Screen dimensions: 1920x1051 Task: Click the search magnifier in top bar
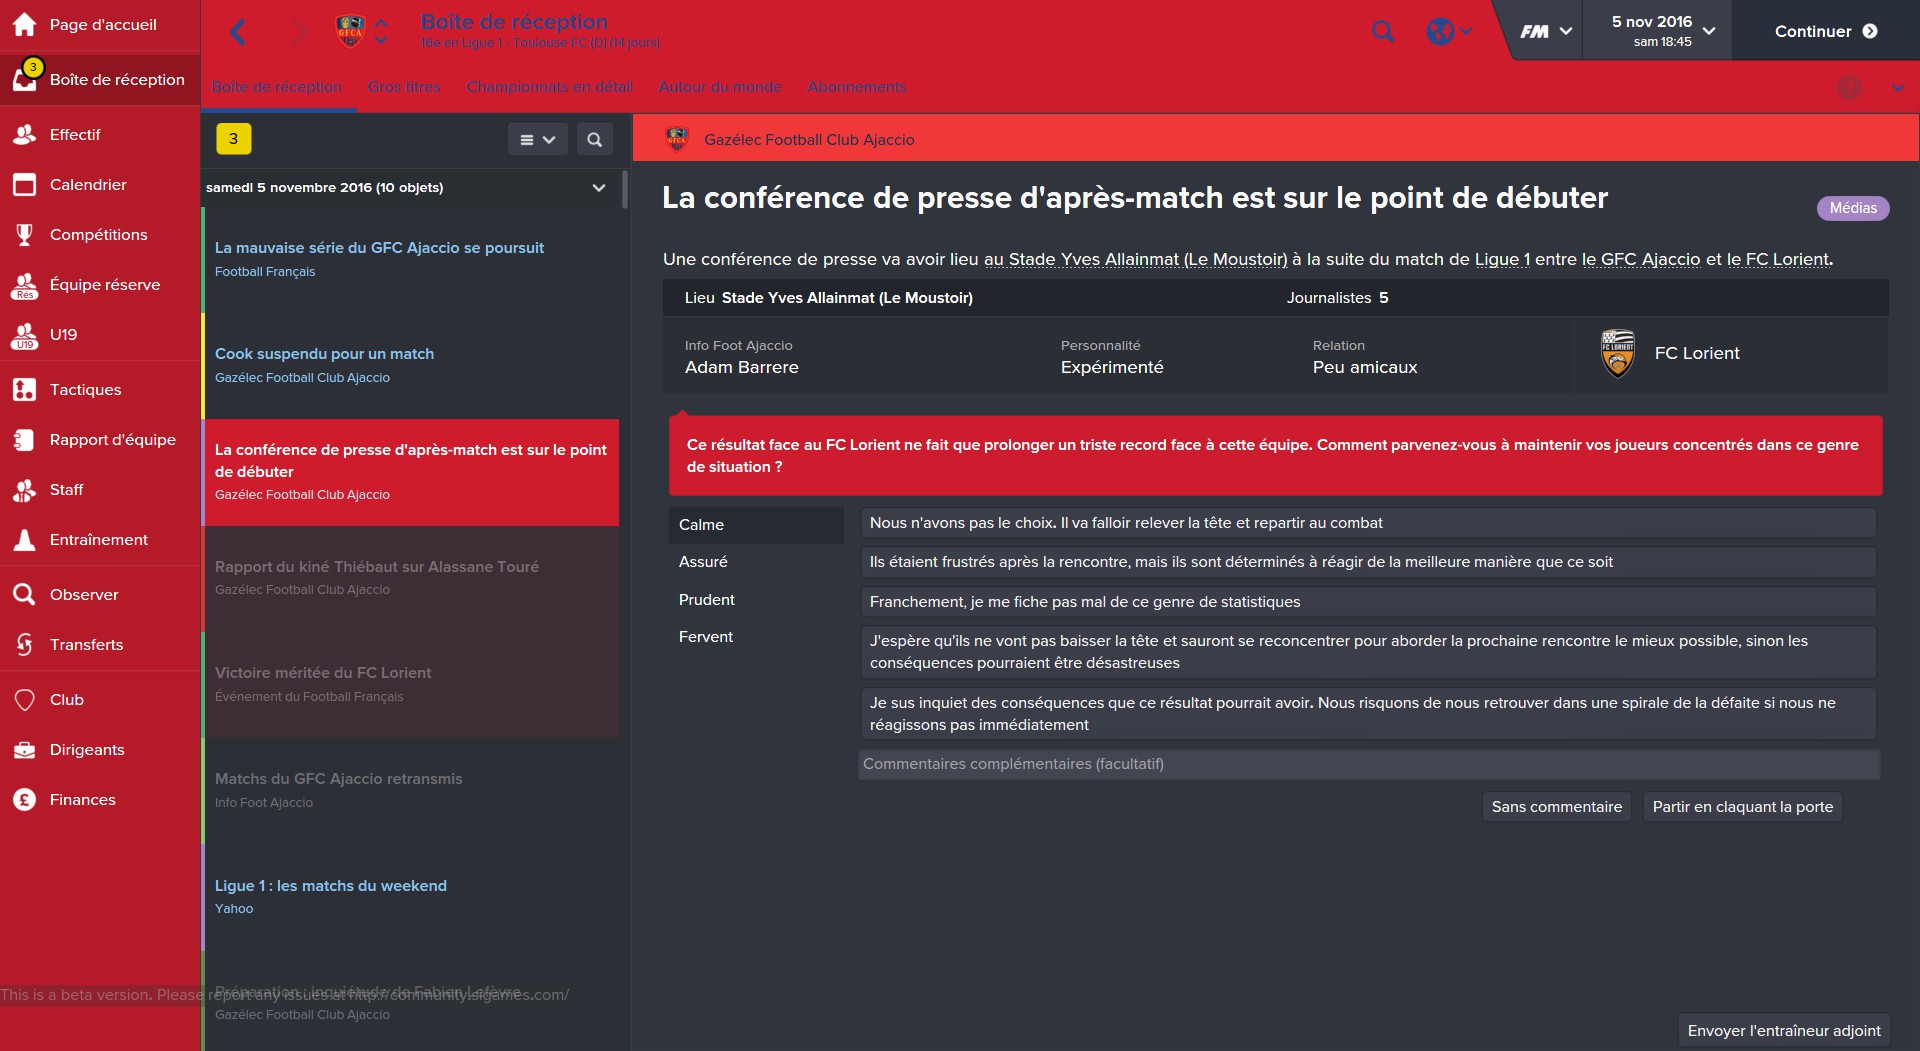coord(1383,32)
